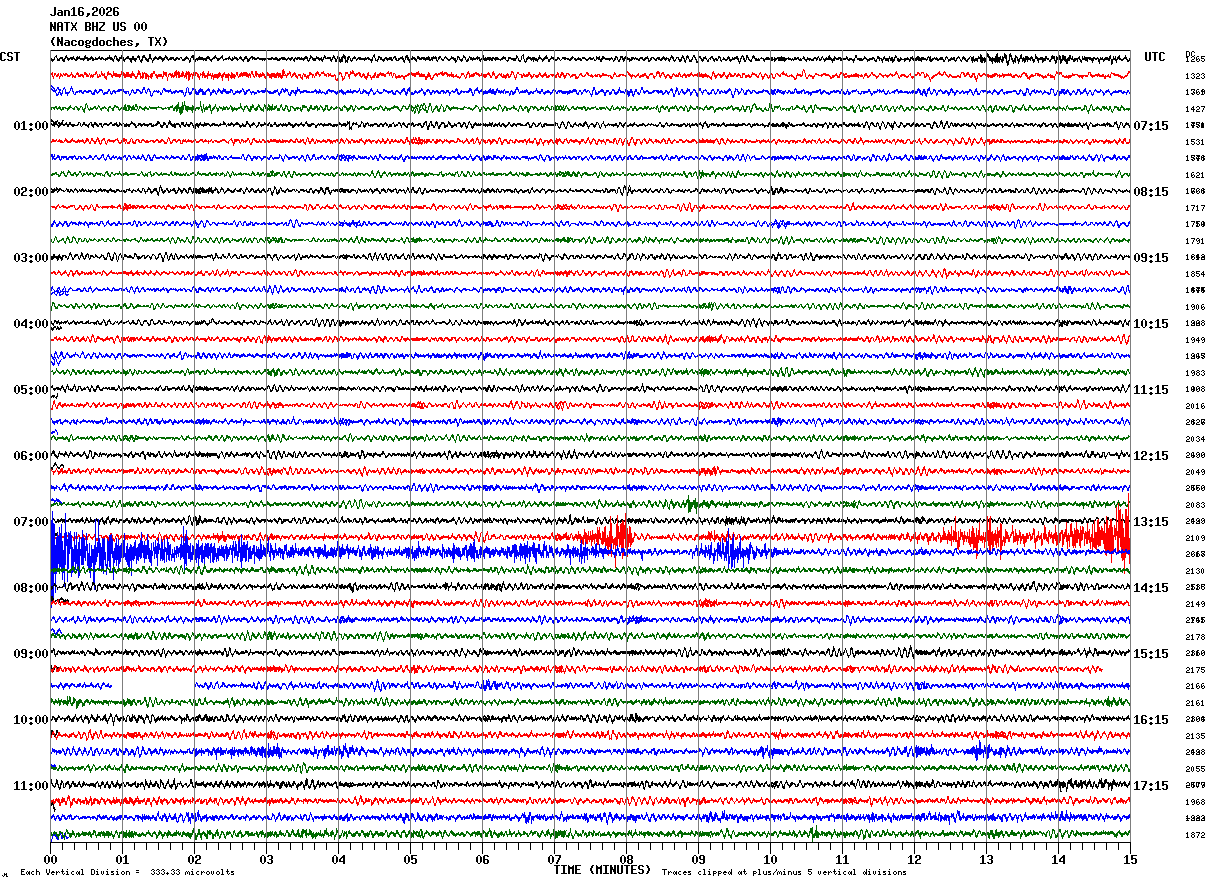This screenshot has width=1210, height=886.
Task: Click the (Nacogdoches, TX) location text
Action: point(109,42)
